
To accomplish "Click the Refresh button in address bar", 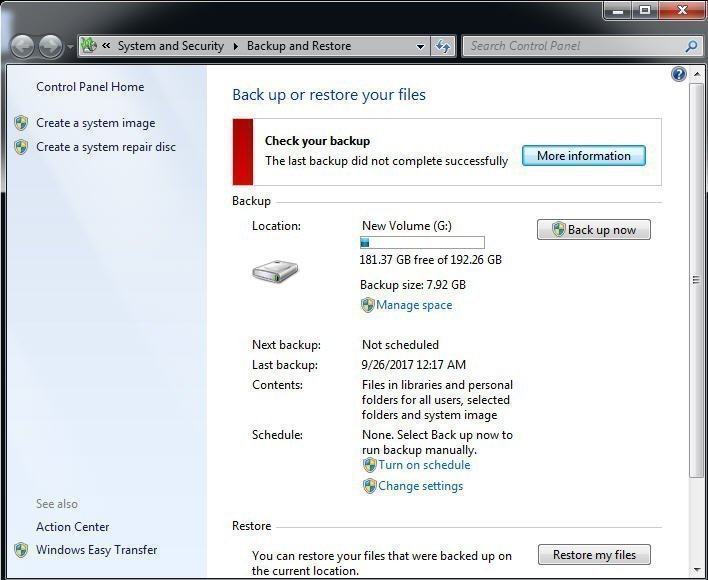I will 443,46.
